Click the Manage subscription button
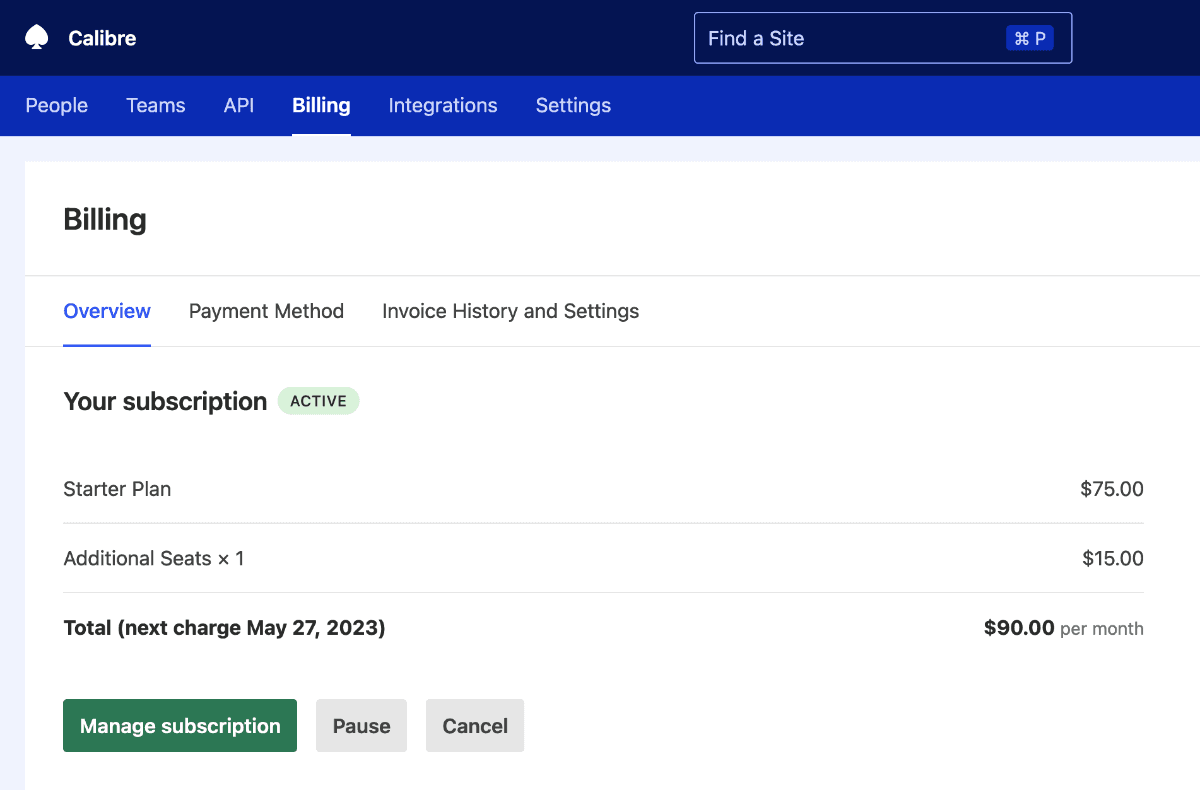Screen dimensions: 1200x790 (x=179, y=725)
